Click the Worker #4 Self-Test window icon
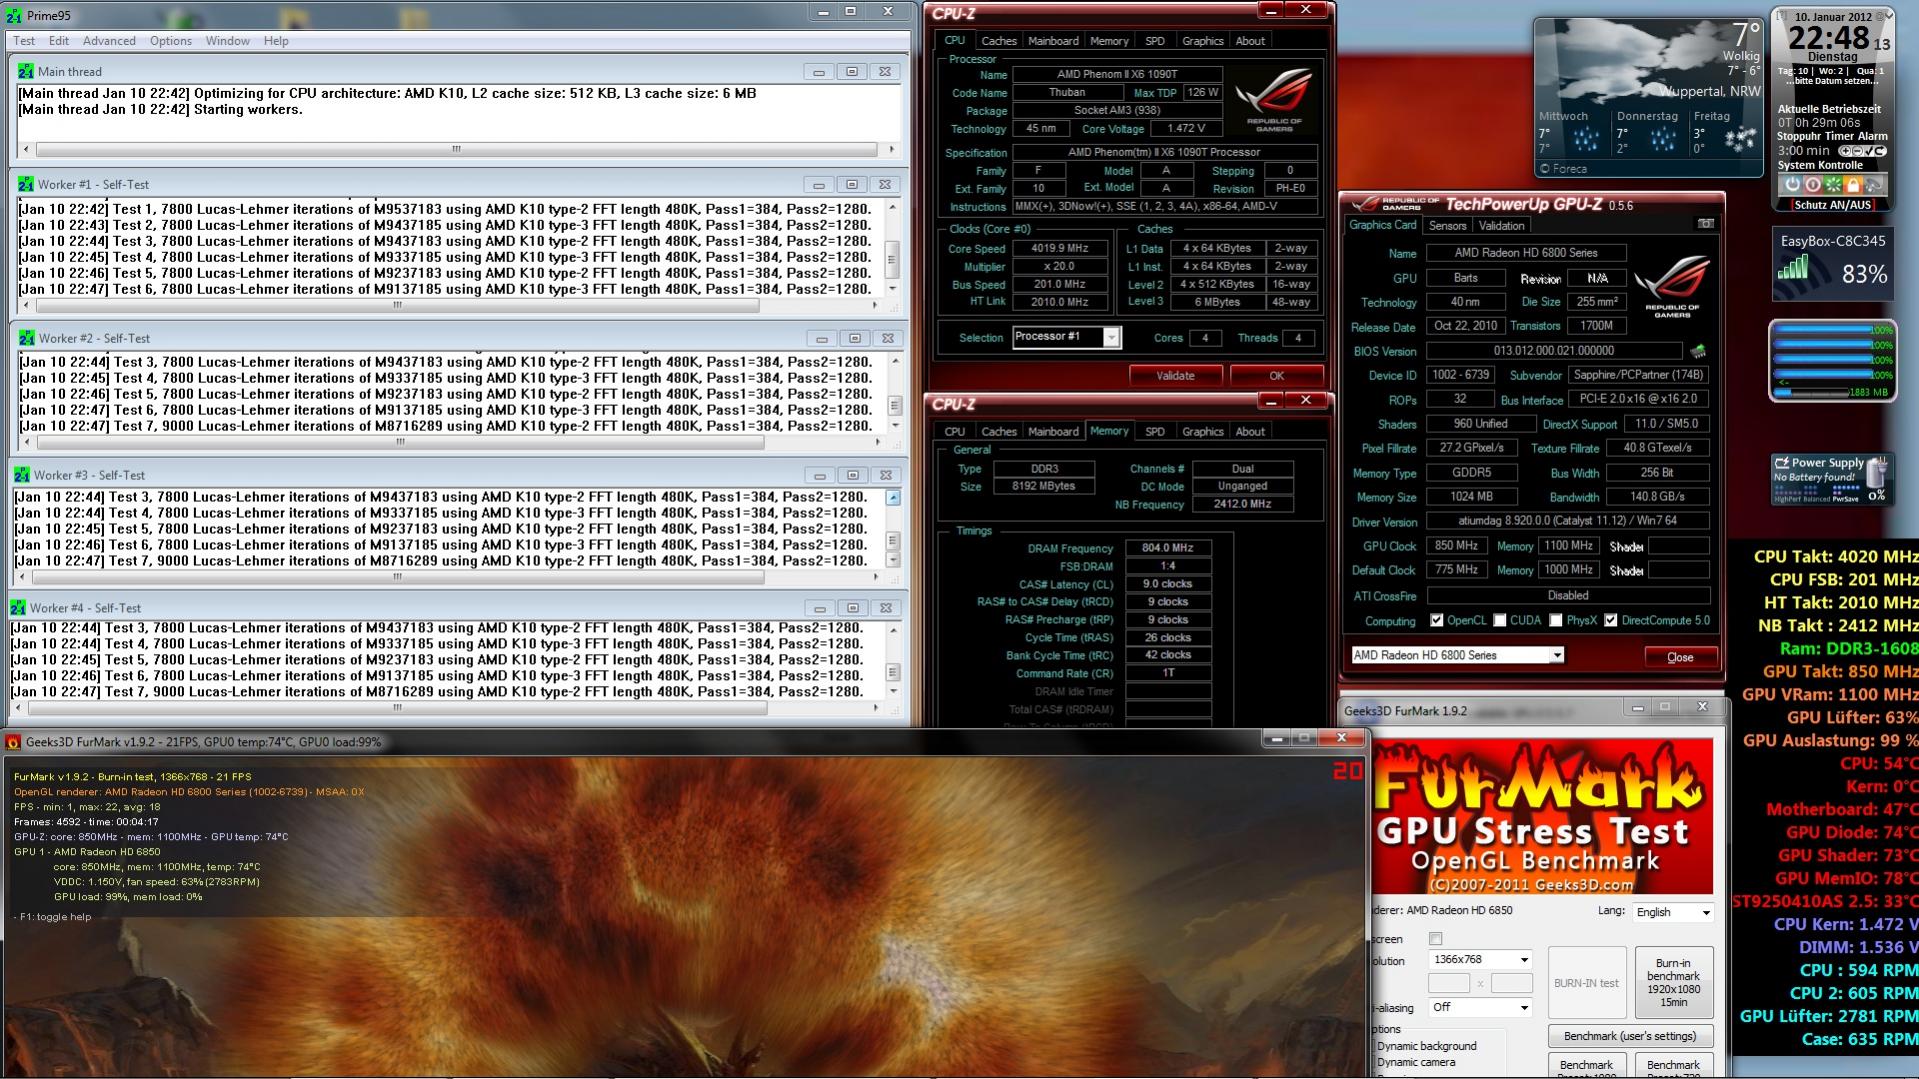 [18, 608]
